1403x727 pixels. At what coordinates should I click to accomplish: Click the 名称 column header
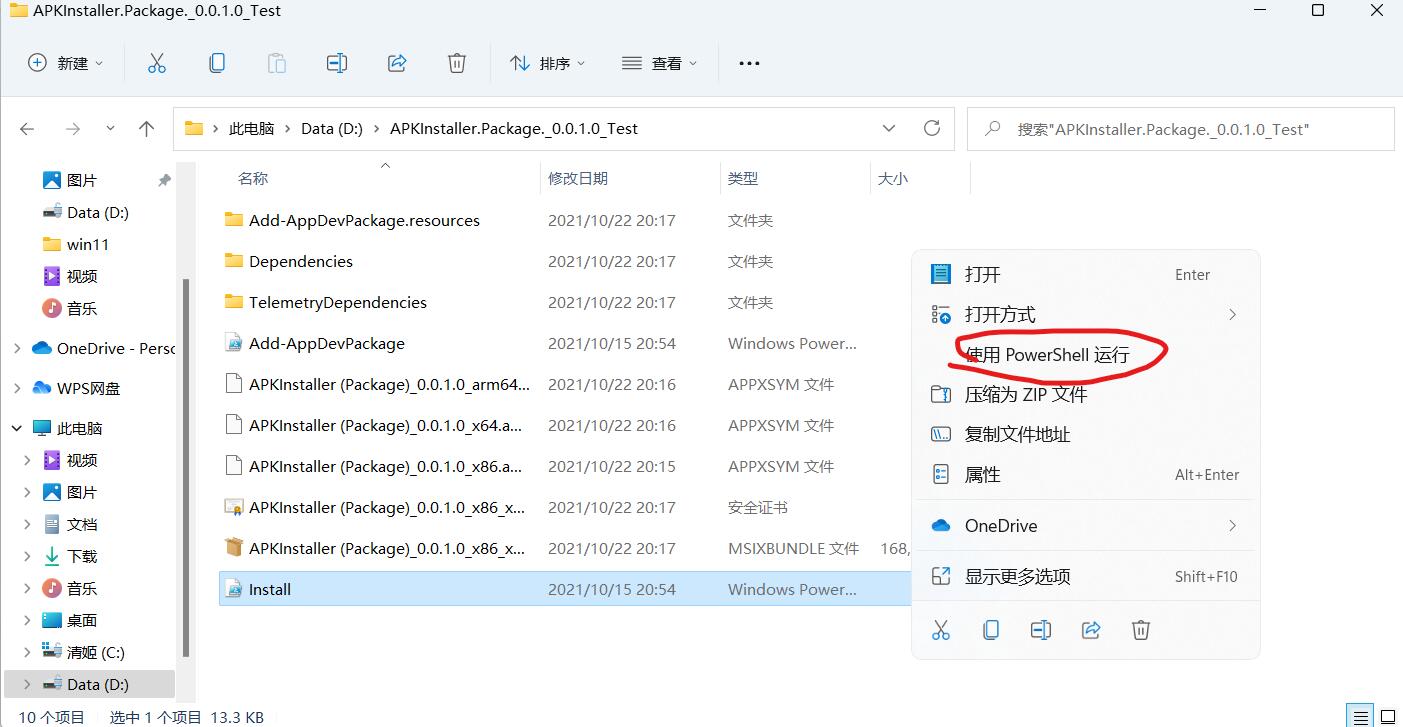click(x=253, y=178)
